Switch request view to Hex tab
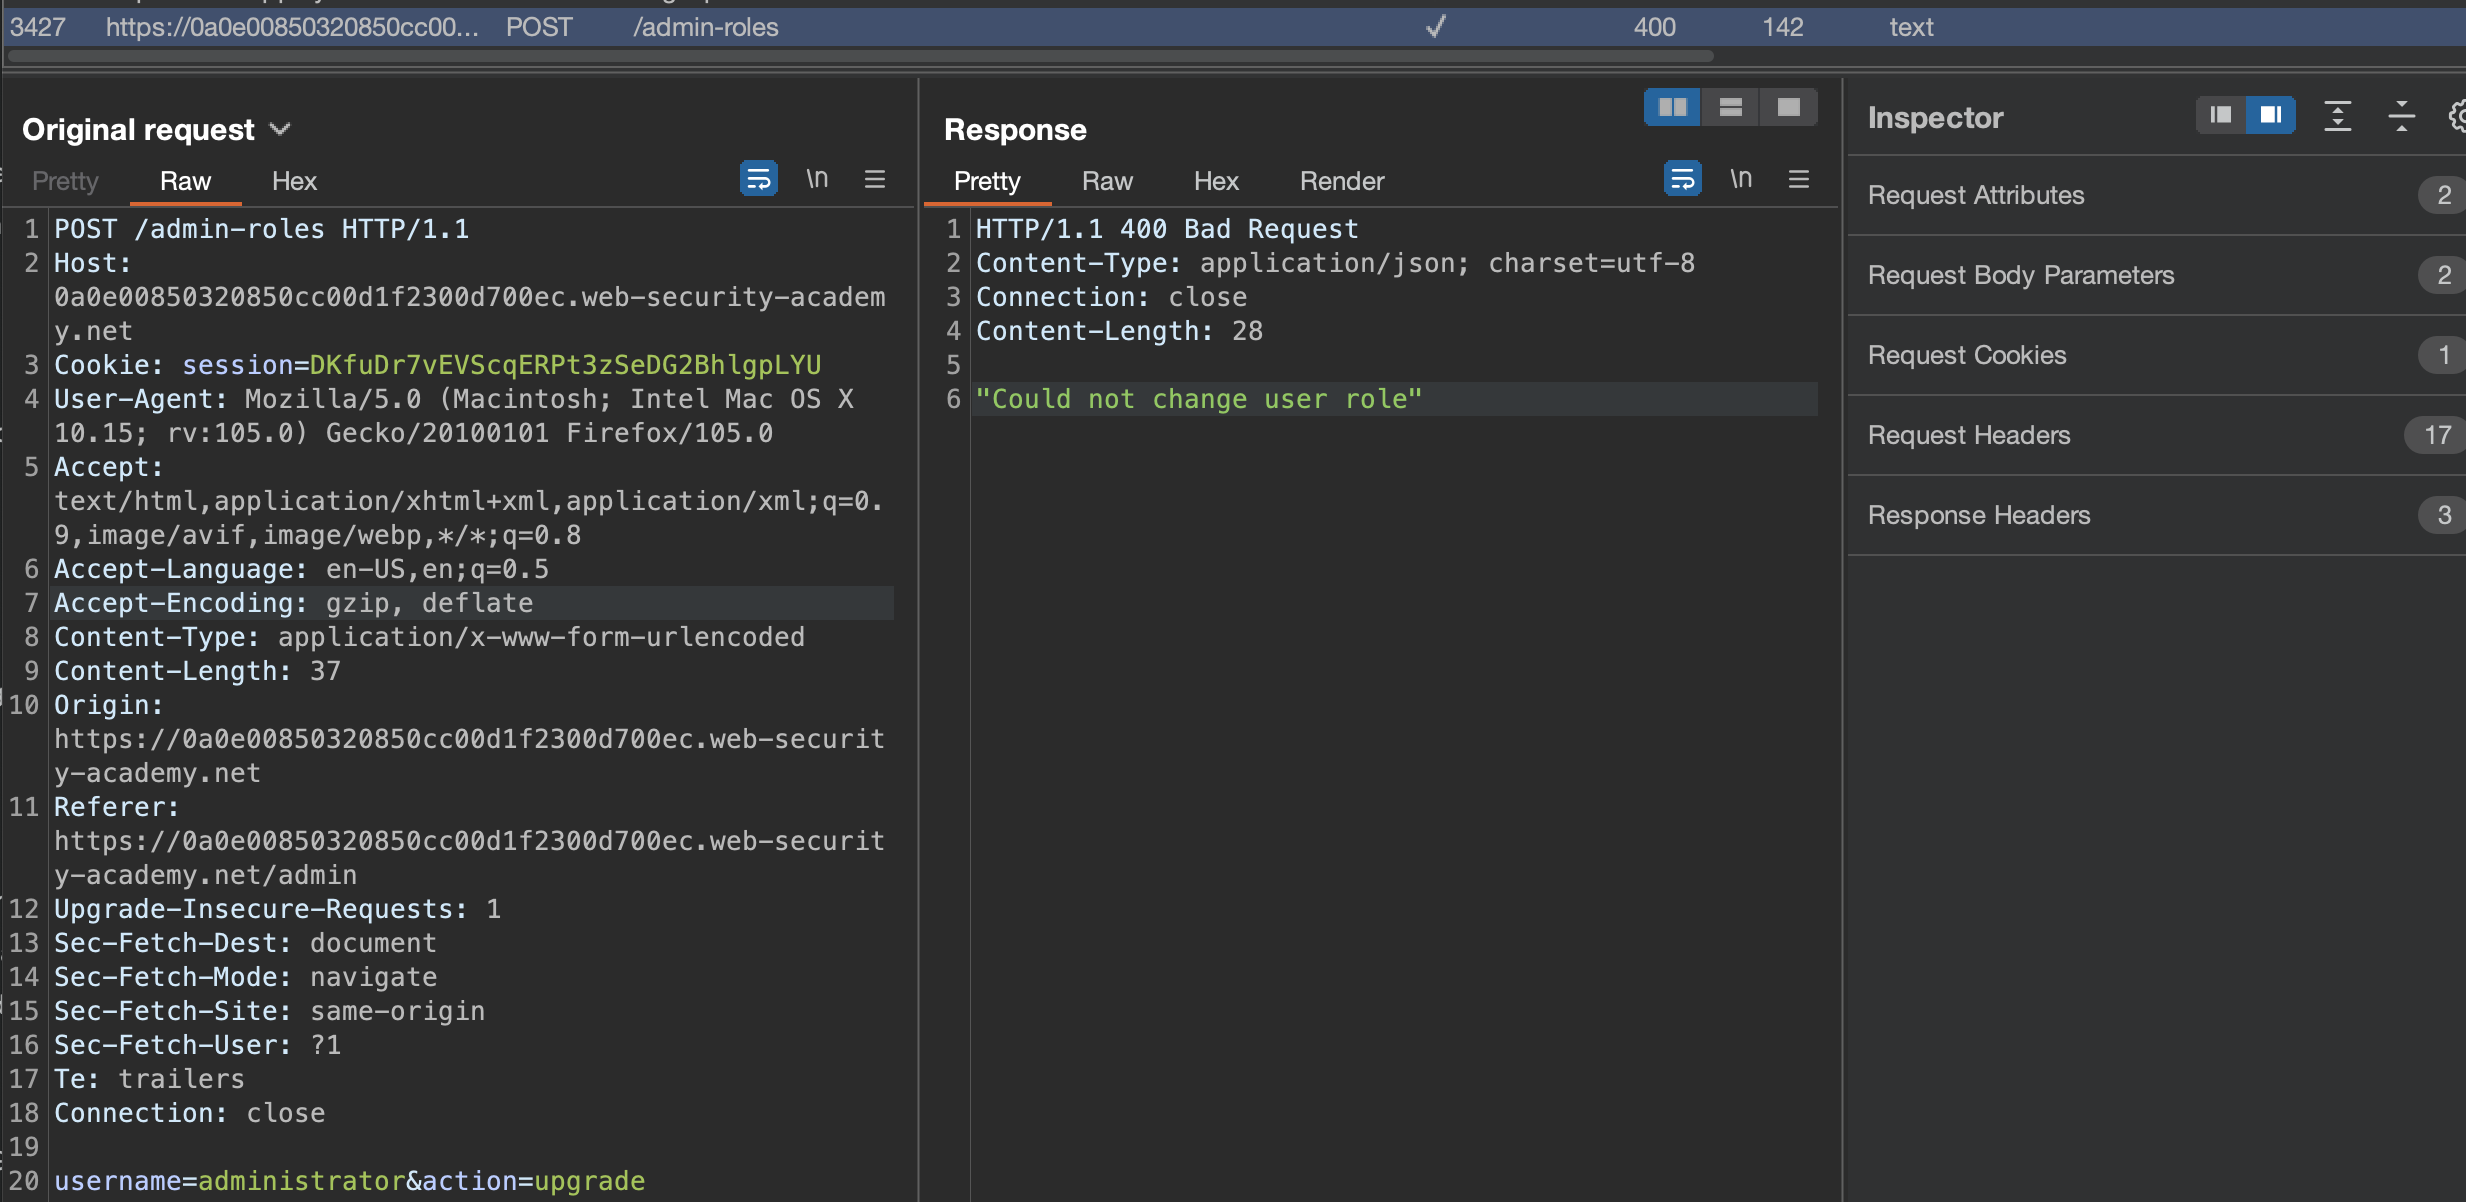Screen dimensions: 2466x1202 coord(294,182)
